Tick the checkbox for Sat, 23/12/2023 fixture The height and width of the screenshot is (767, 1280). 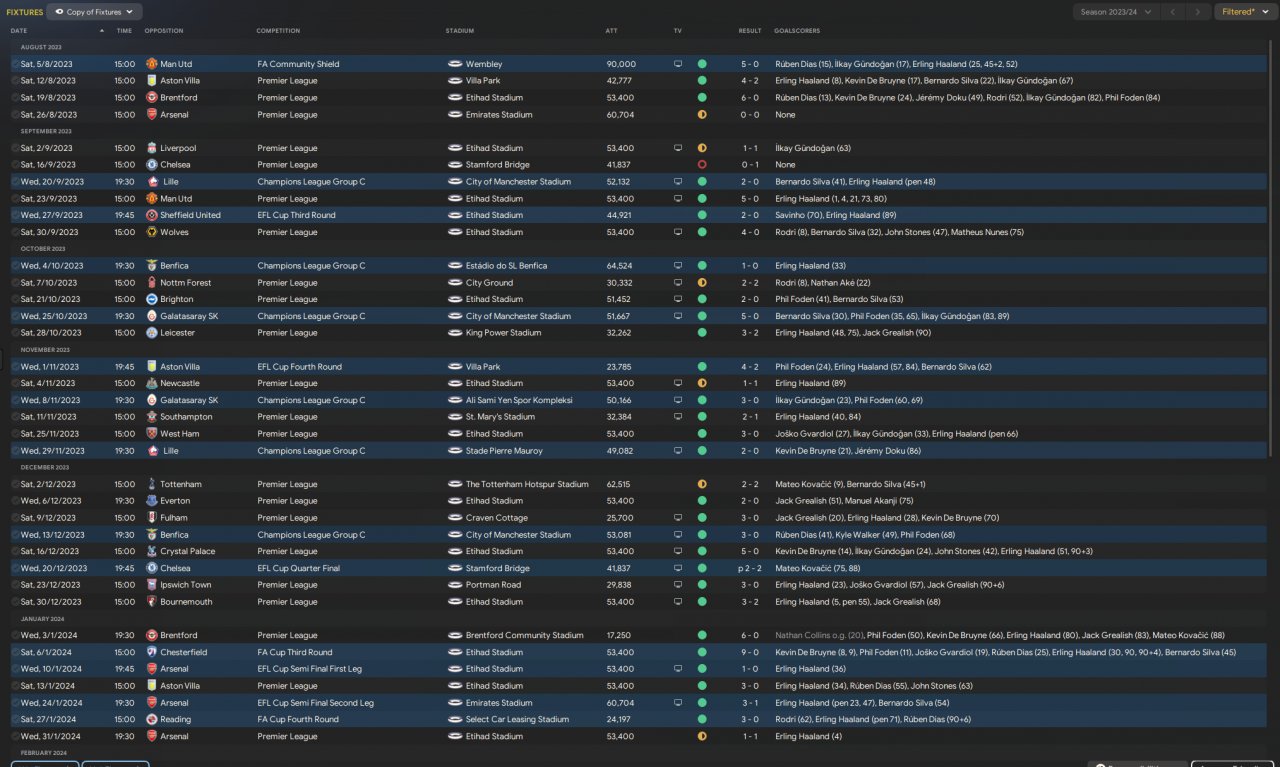15,585
